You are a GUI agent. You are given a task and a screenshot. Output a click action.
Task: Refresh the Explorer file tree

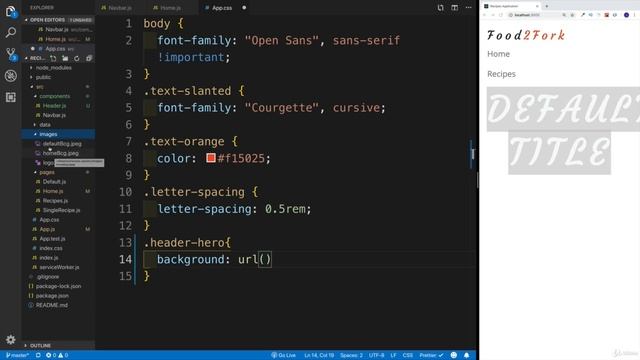(77, 58)
